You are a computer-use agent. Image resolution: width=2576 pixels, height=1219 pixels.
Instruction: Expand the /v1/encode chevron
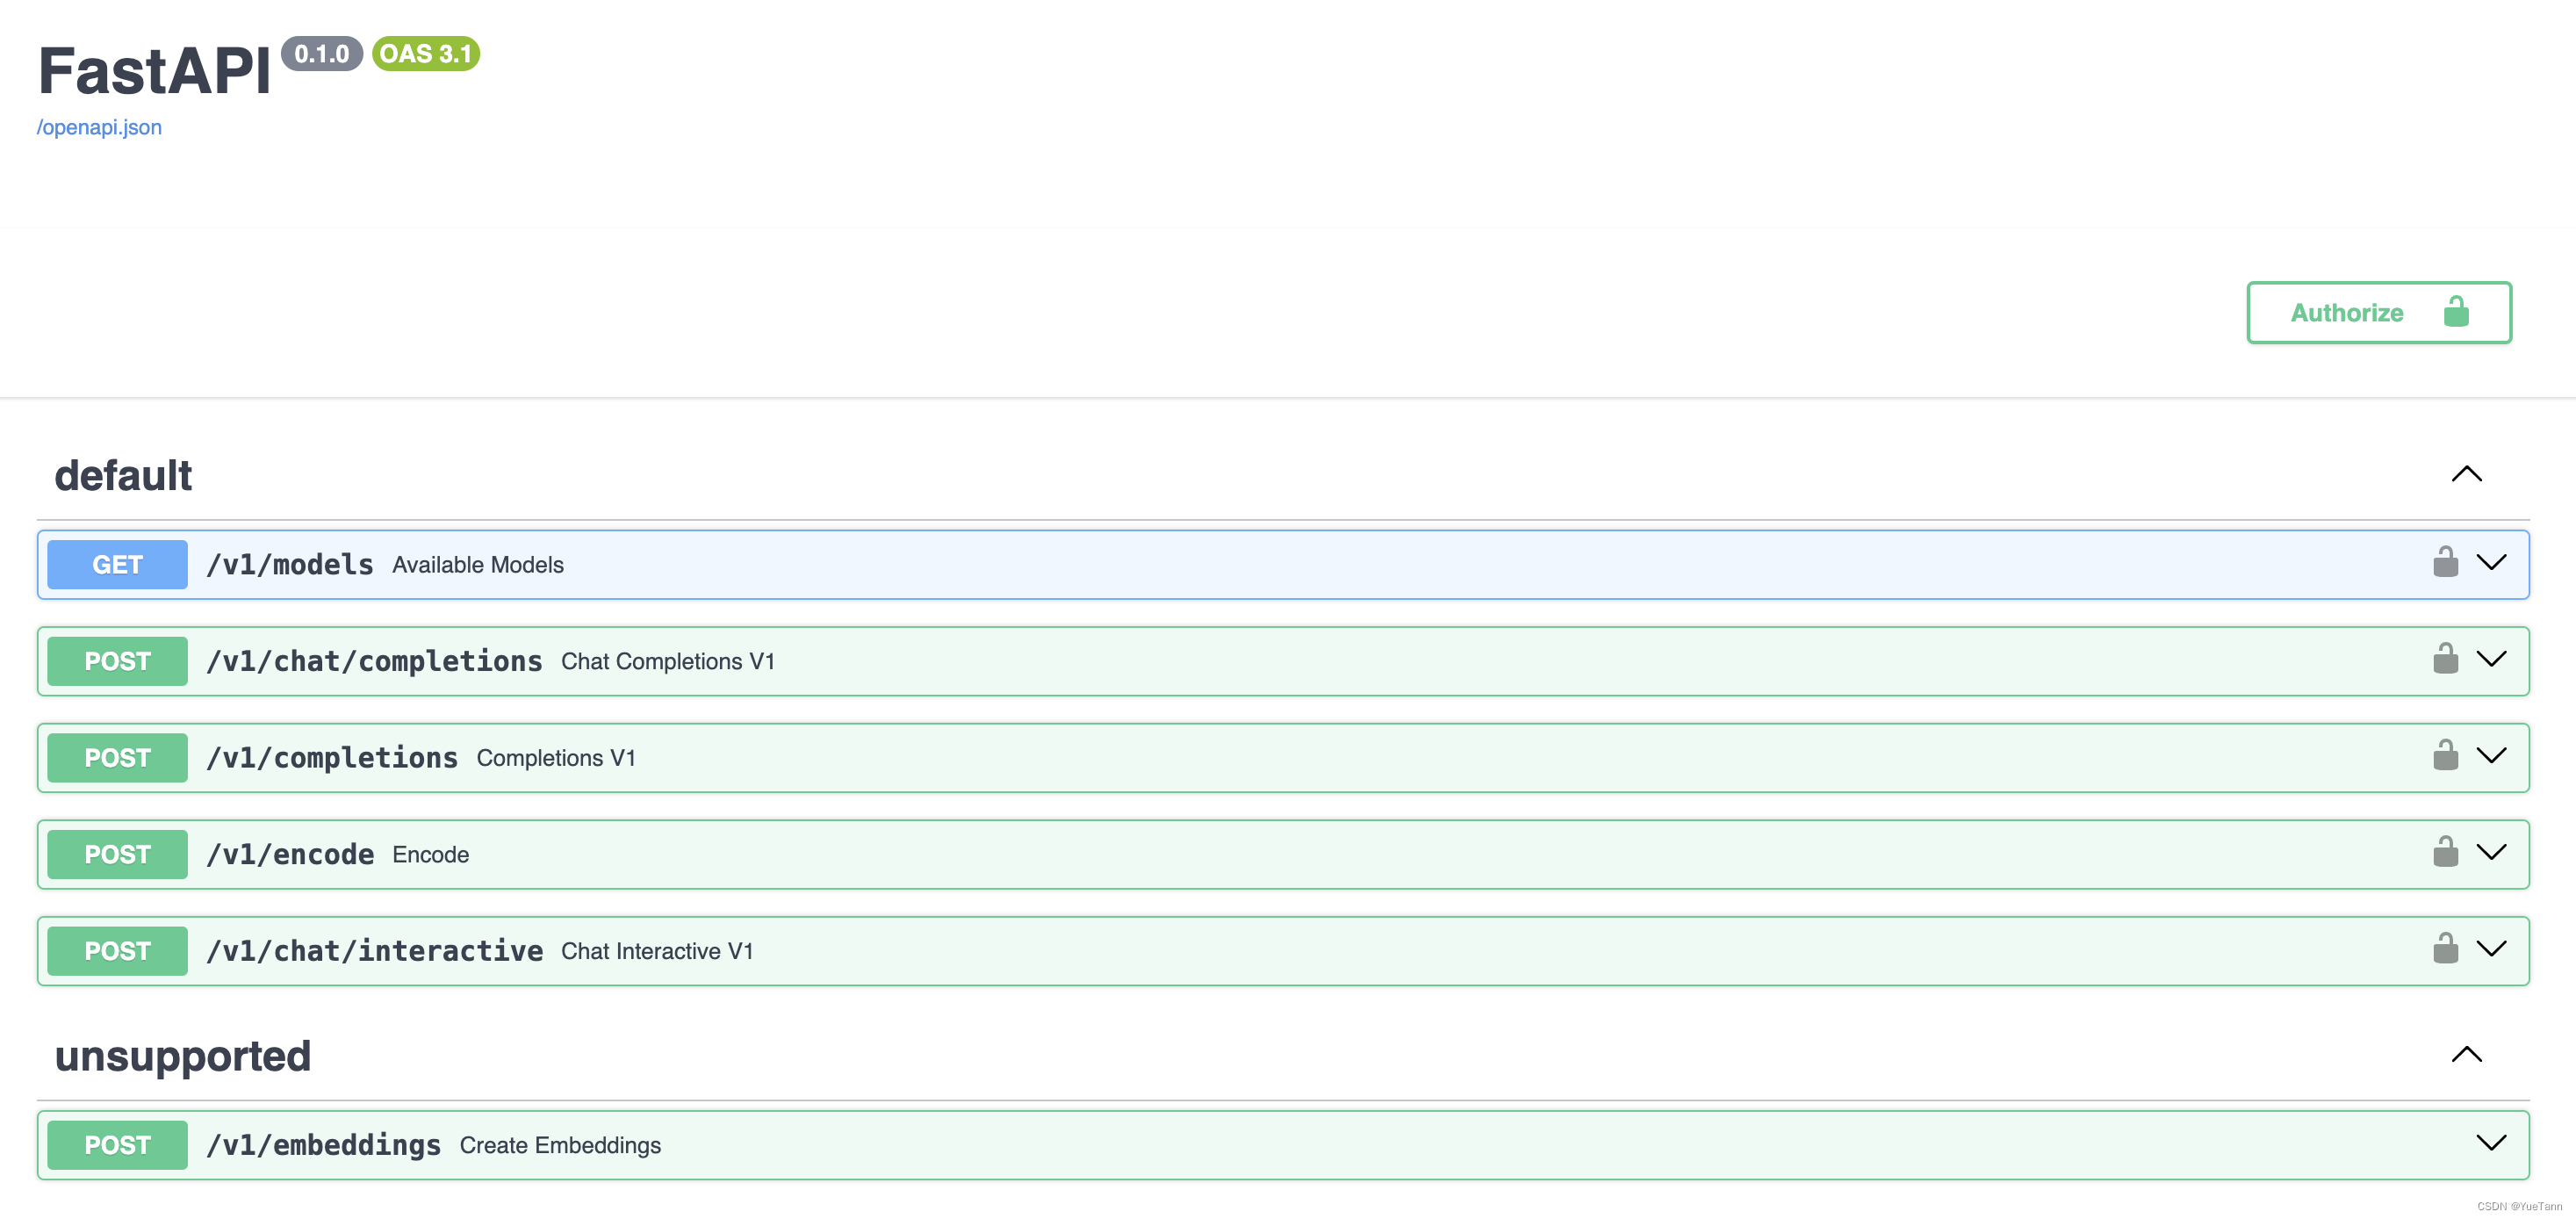[x=2491, y=852]
